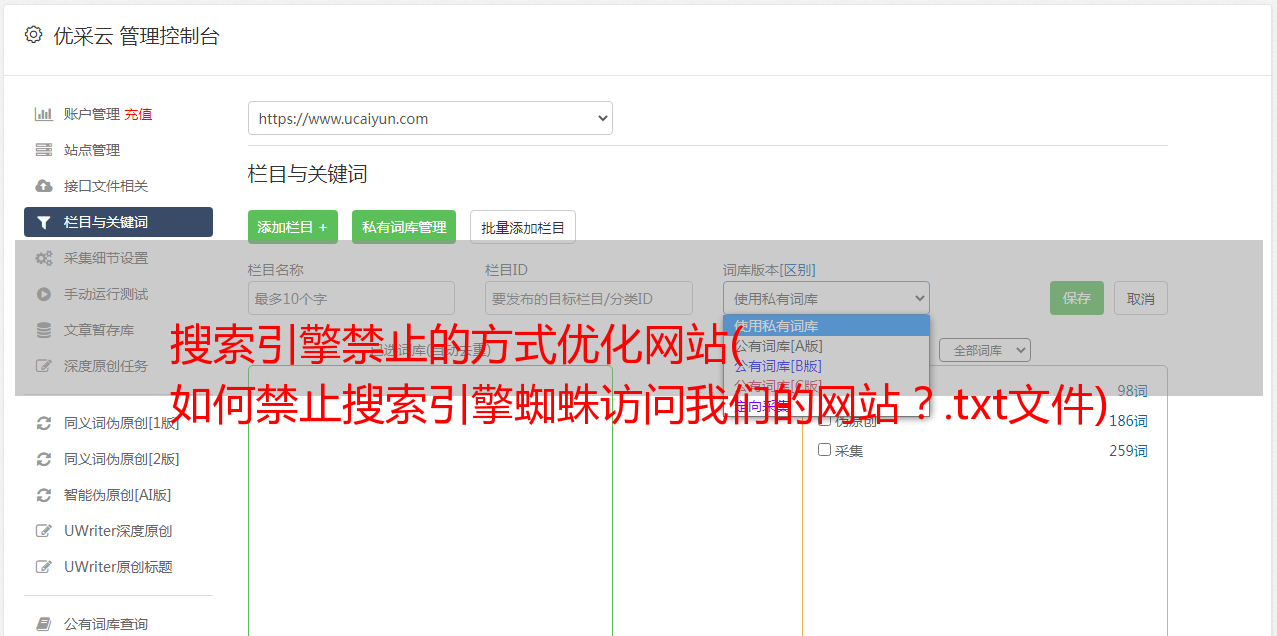The height and width of the screenshot is (636, 1277).
Task: Check the 伪原创 keyword checkbox
Action: (825, 420)
